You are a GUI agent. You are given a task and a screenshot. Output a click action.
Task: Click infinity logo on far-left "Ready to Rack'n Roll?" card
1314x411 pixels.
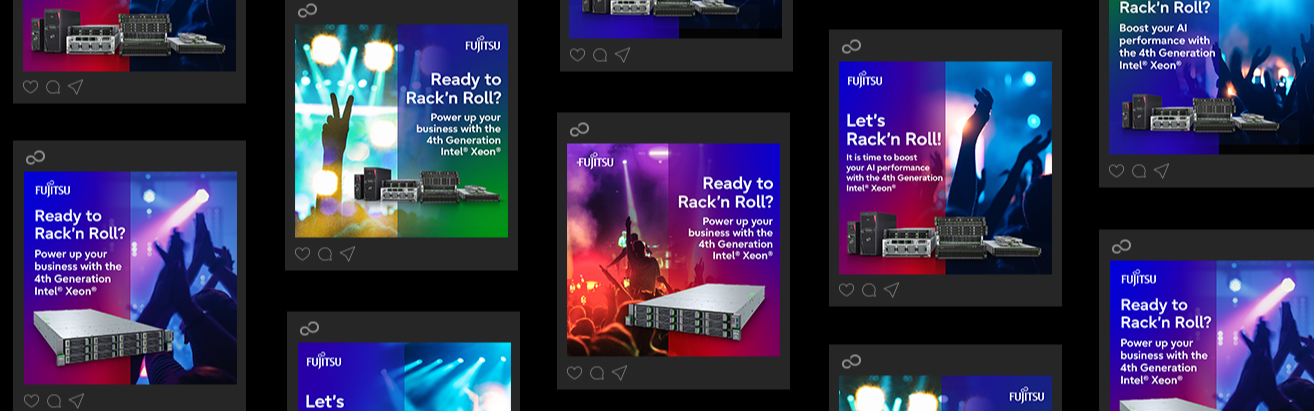click(x=35, y=157)
